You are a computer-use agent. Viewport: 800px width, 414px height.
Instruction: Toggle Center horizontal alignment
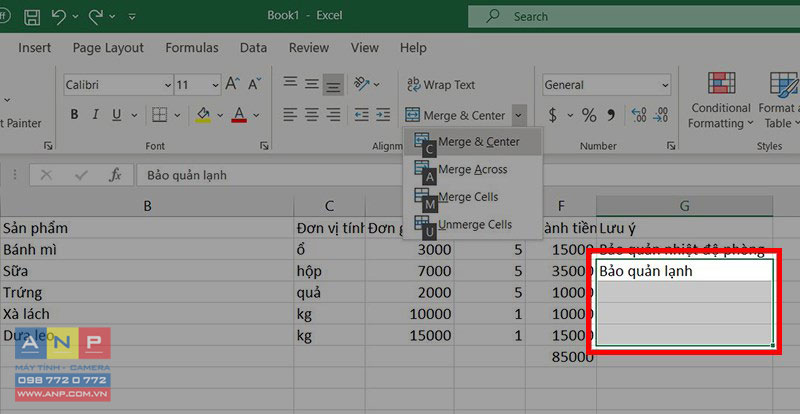312,115
